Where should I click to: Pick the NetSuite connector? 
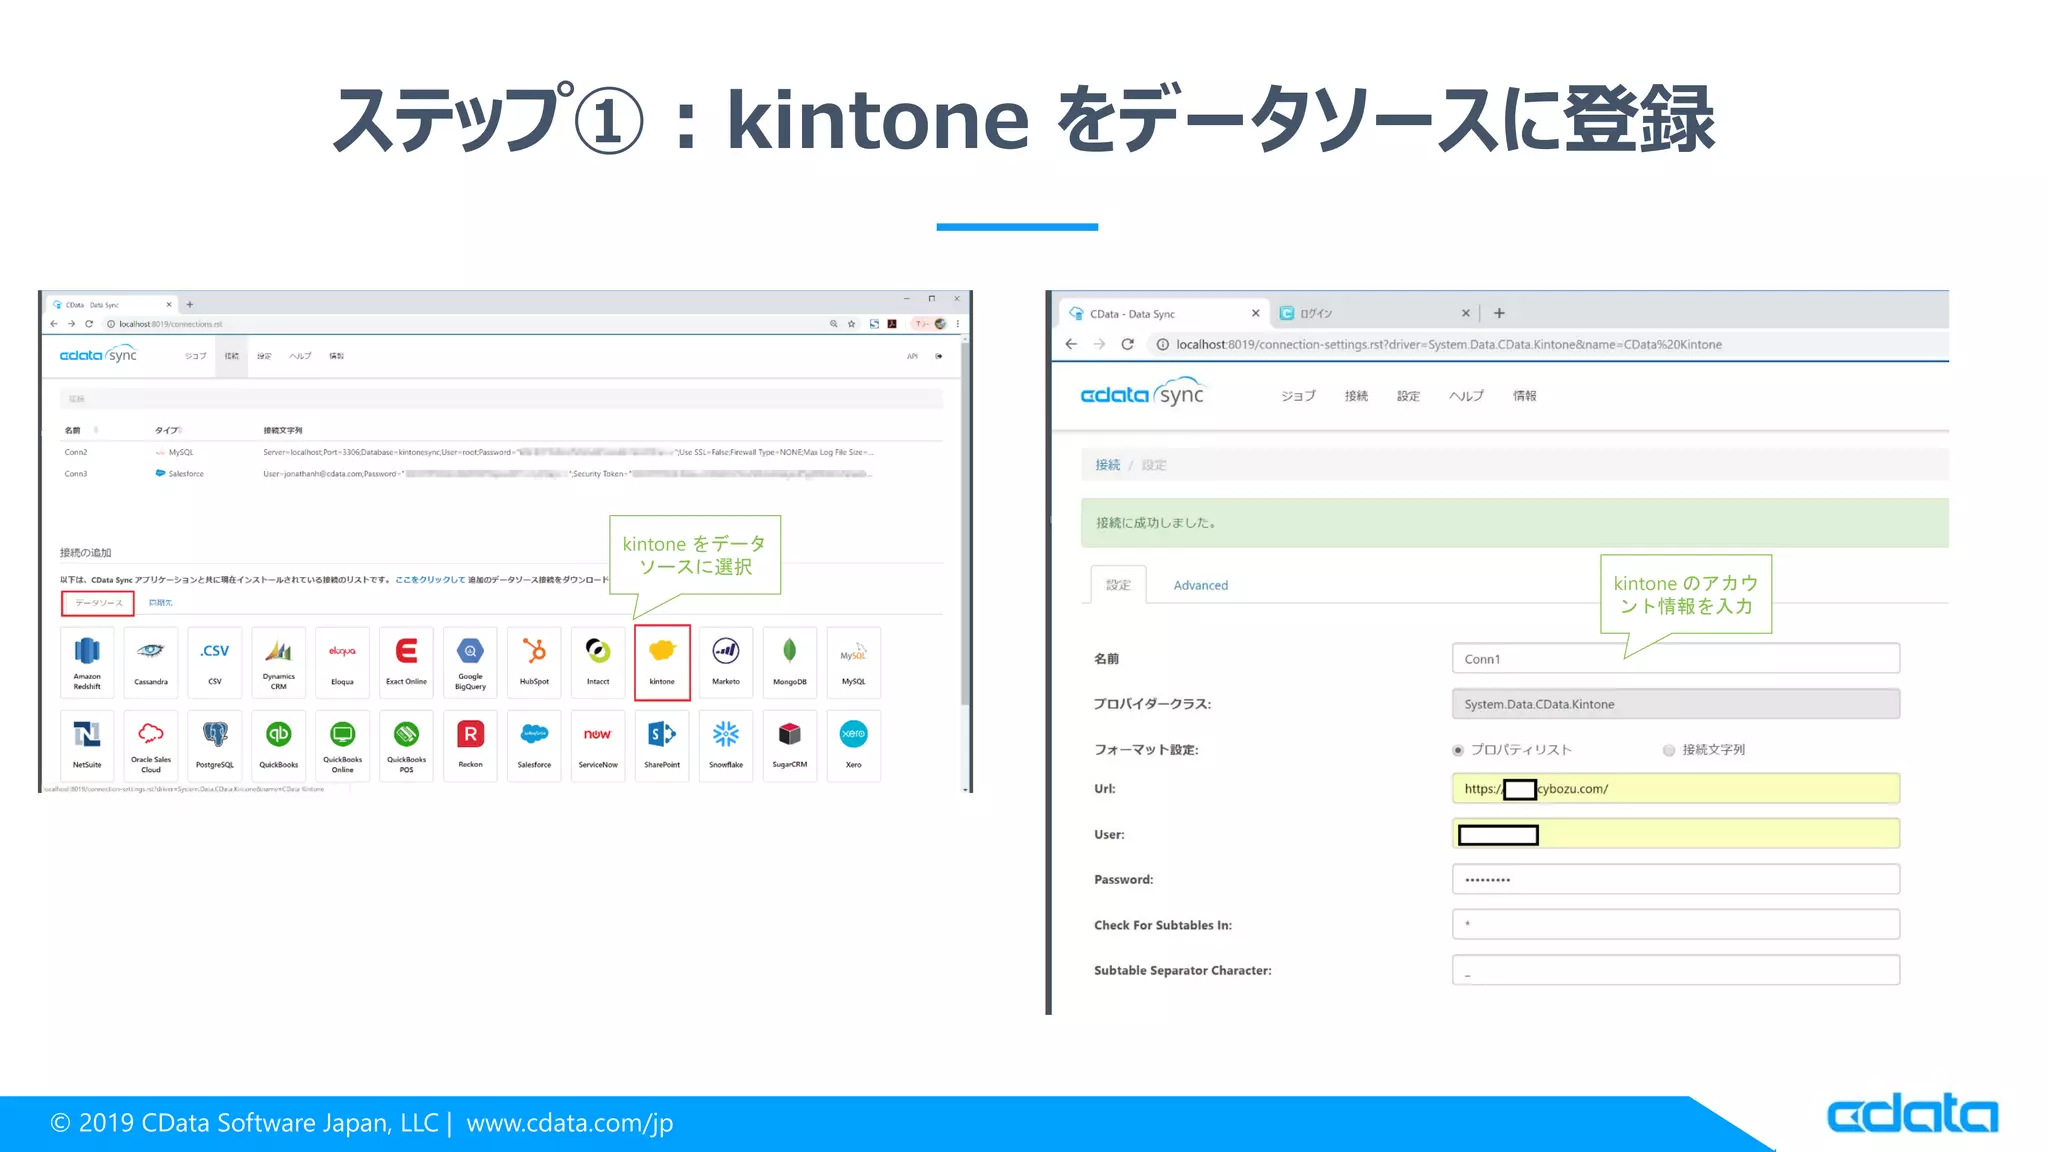tap(87, 746)
